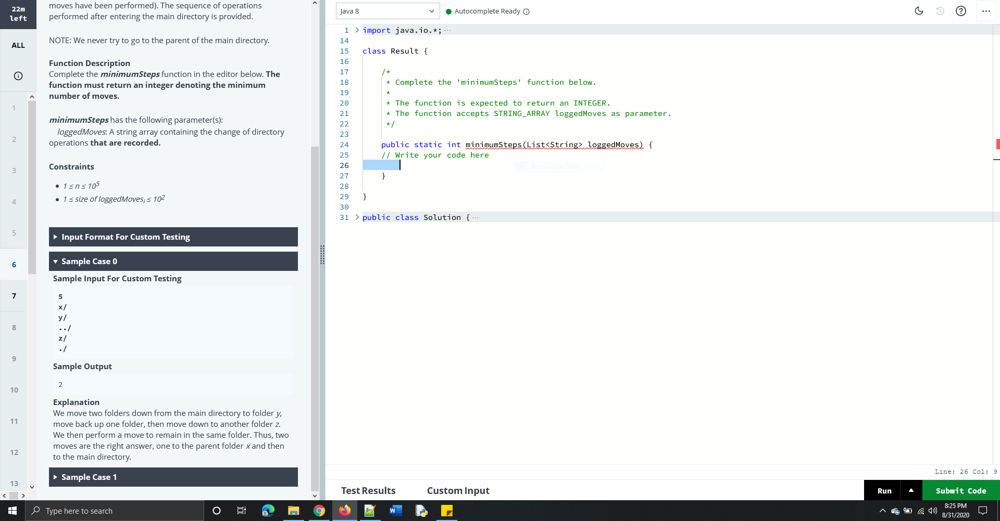The image size is (1000, 521).
Task: Click the description scroll-up arrow
Action: (314, 4)
